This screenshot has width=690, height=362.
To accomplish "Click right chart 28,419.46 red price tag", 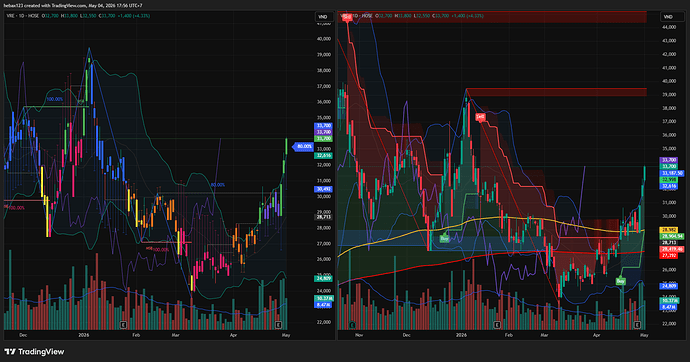I will (x=672, y=249).
